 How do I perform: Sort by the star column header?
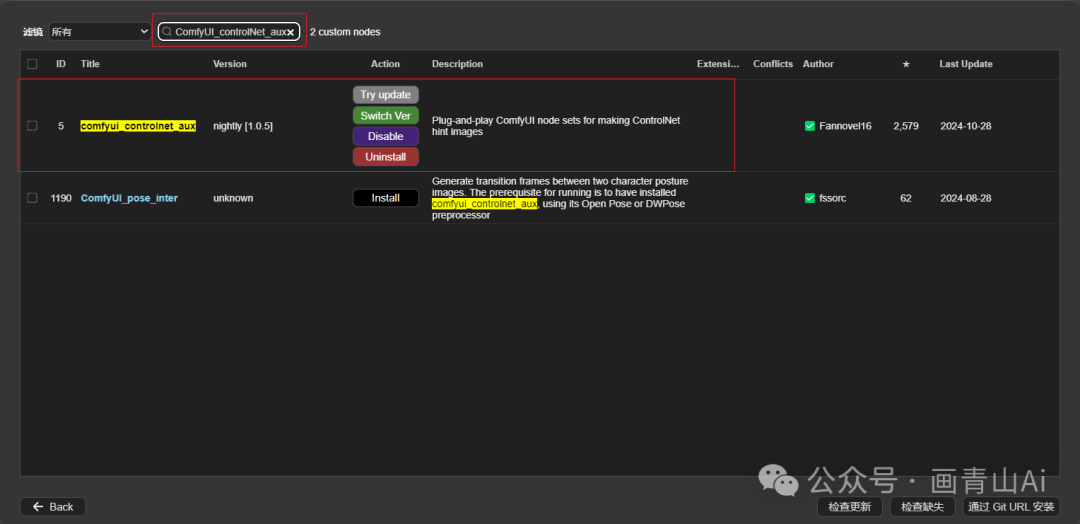pyautogui.click(x=906, y=64)
